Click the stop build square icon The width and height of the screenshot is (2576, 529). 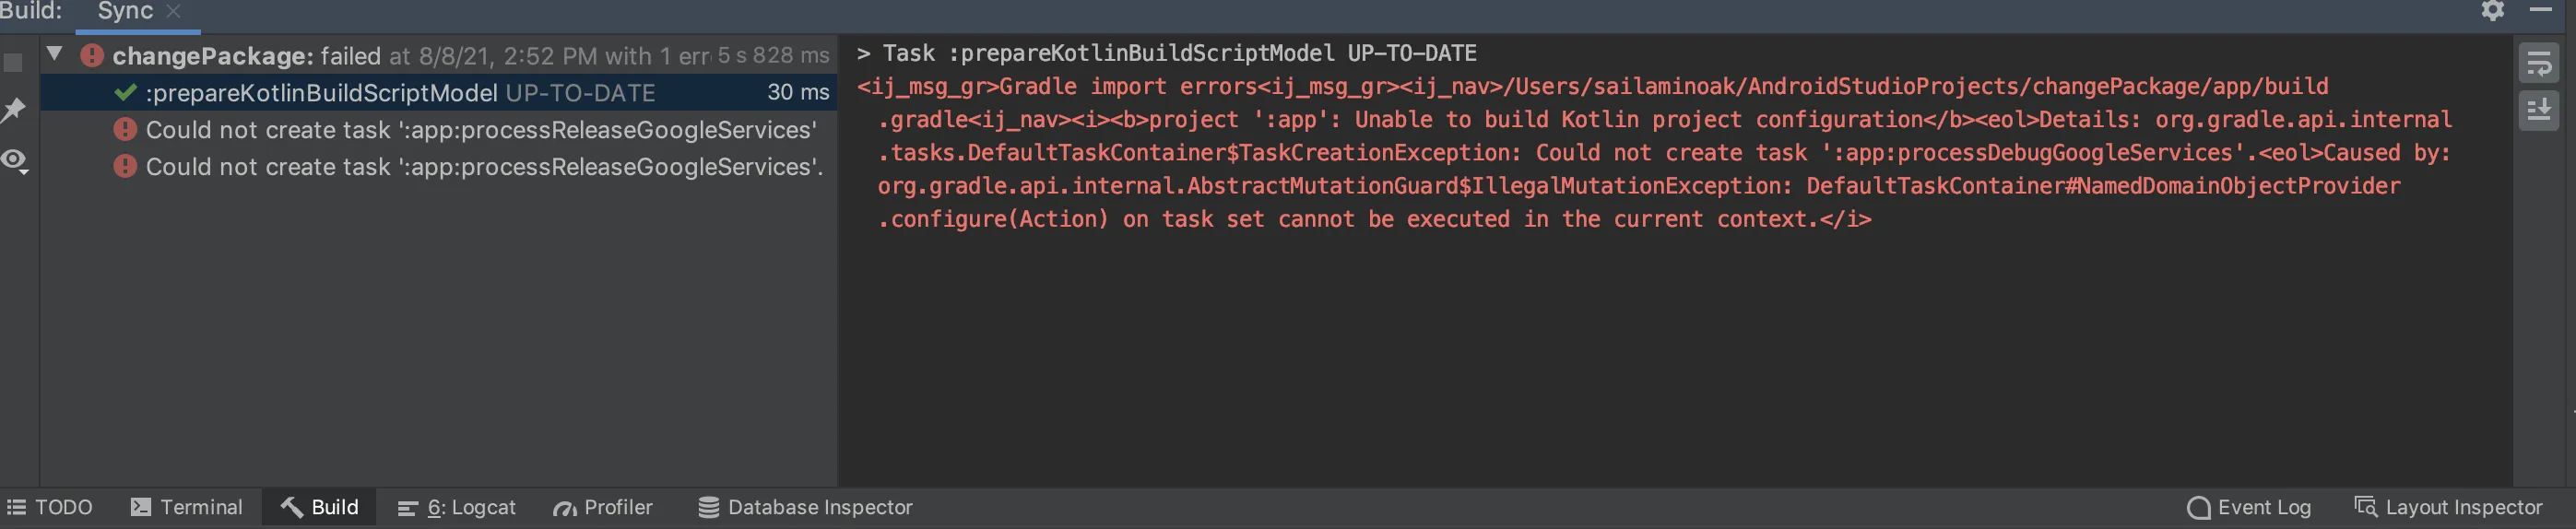click(14, 63)
